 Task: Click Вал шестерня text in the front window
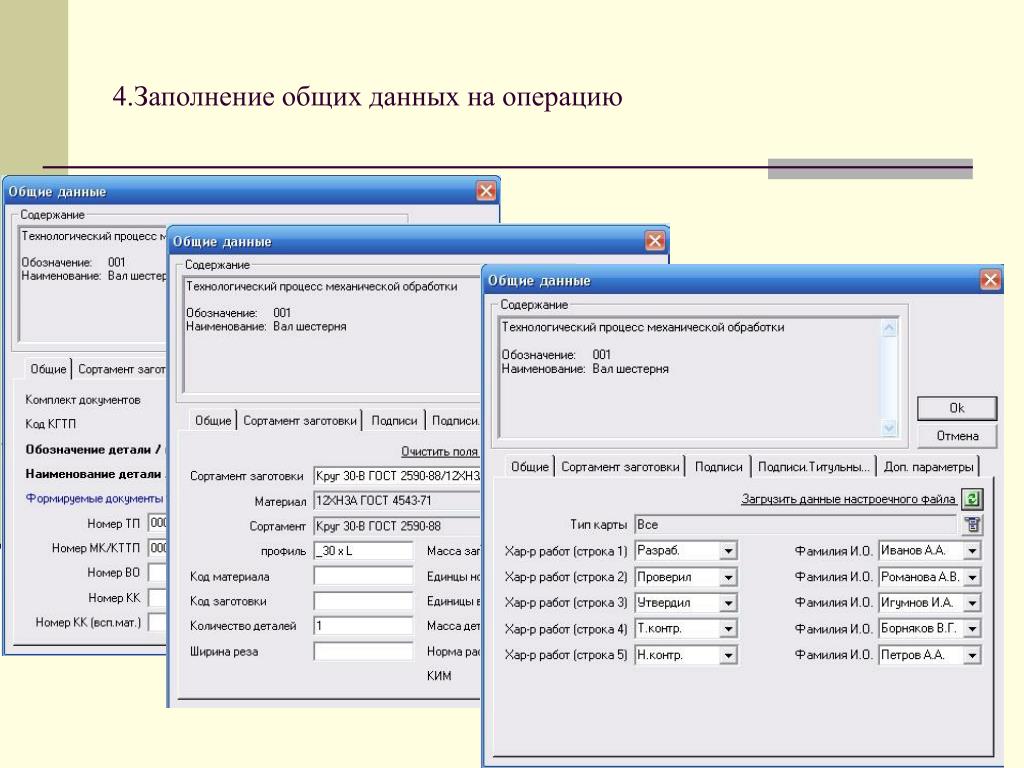(630, 368)
